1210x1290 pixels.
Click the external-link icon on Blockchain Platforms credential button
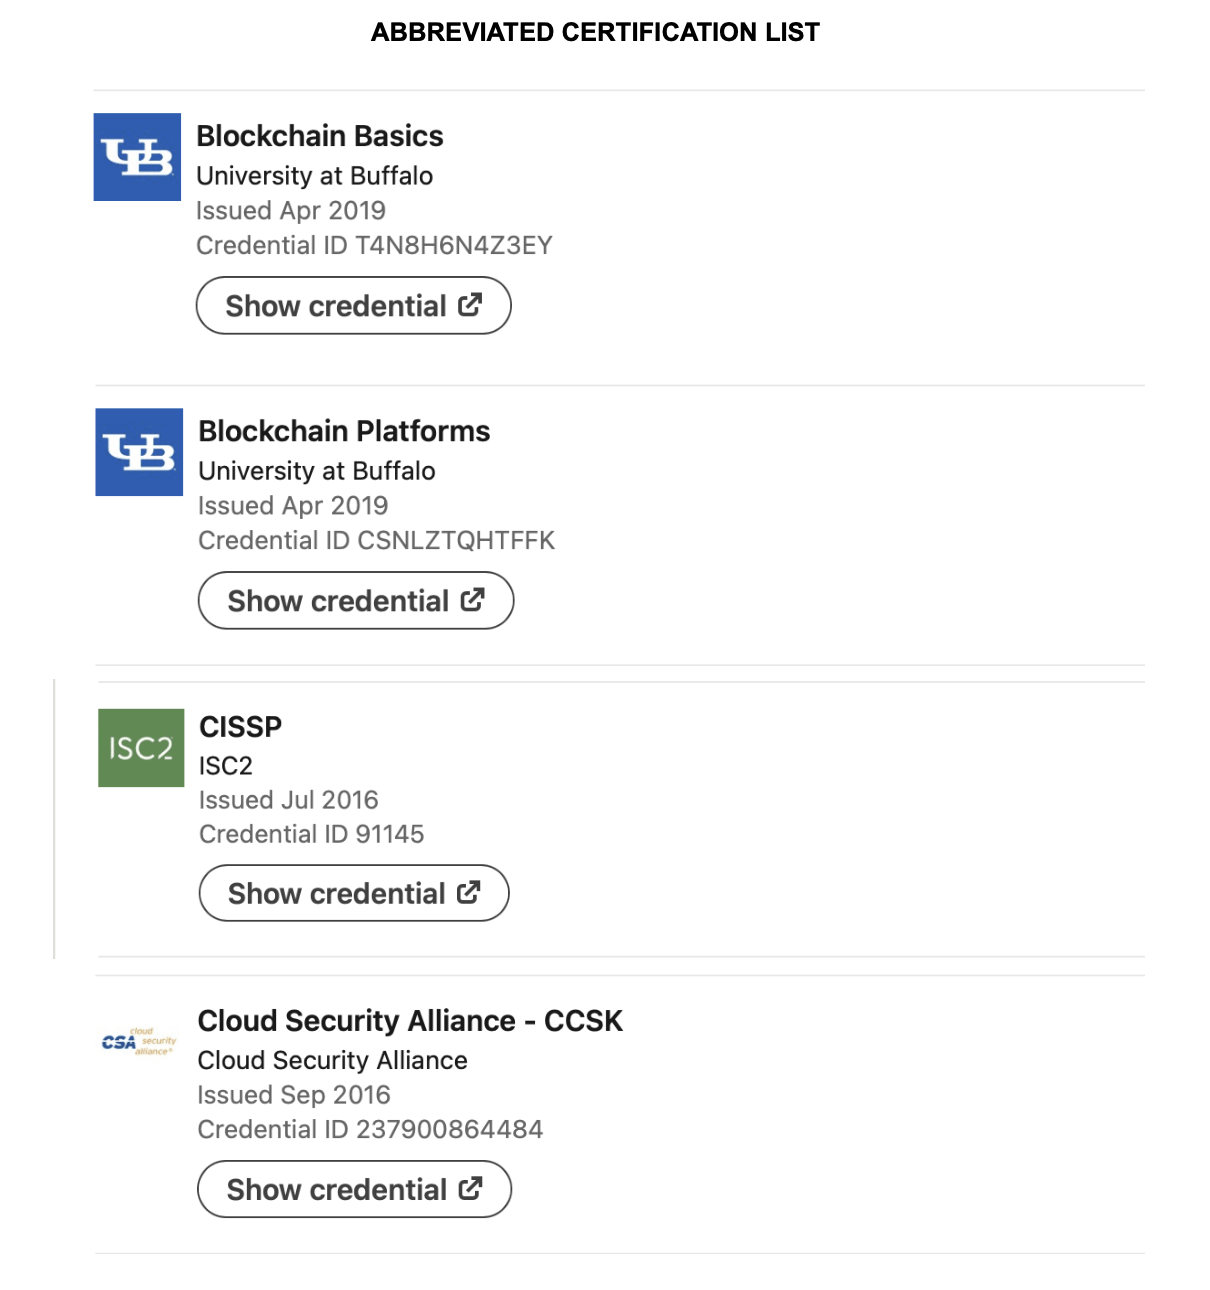(473, 600)
